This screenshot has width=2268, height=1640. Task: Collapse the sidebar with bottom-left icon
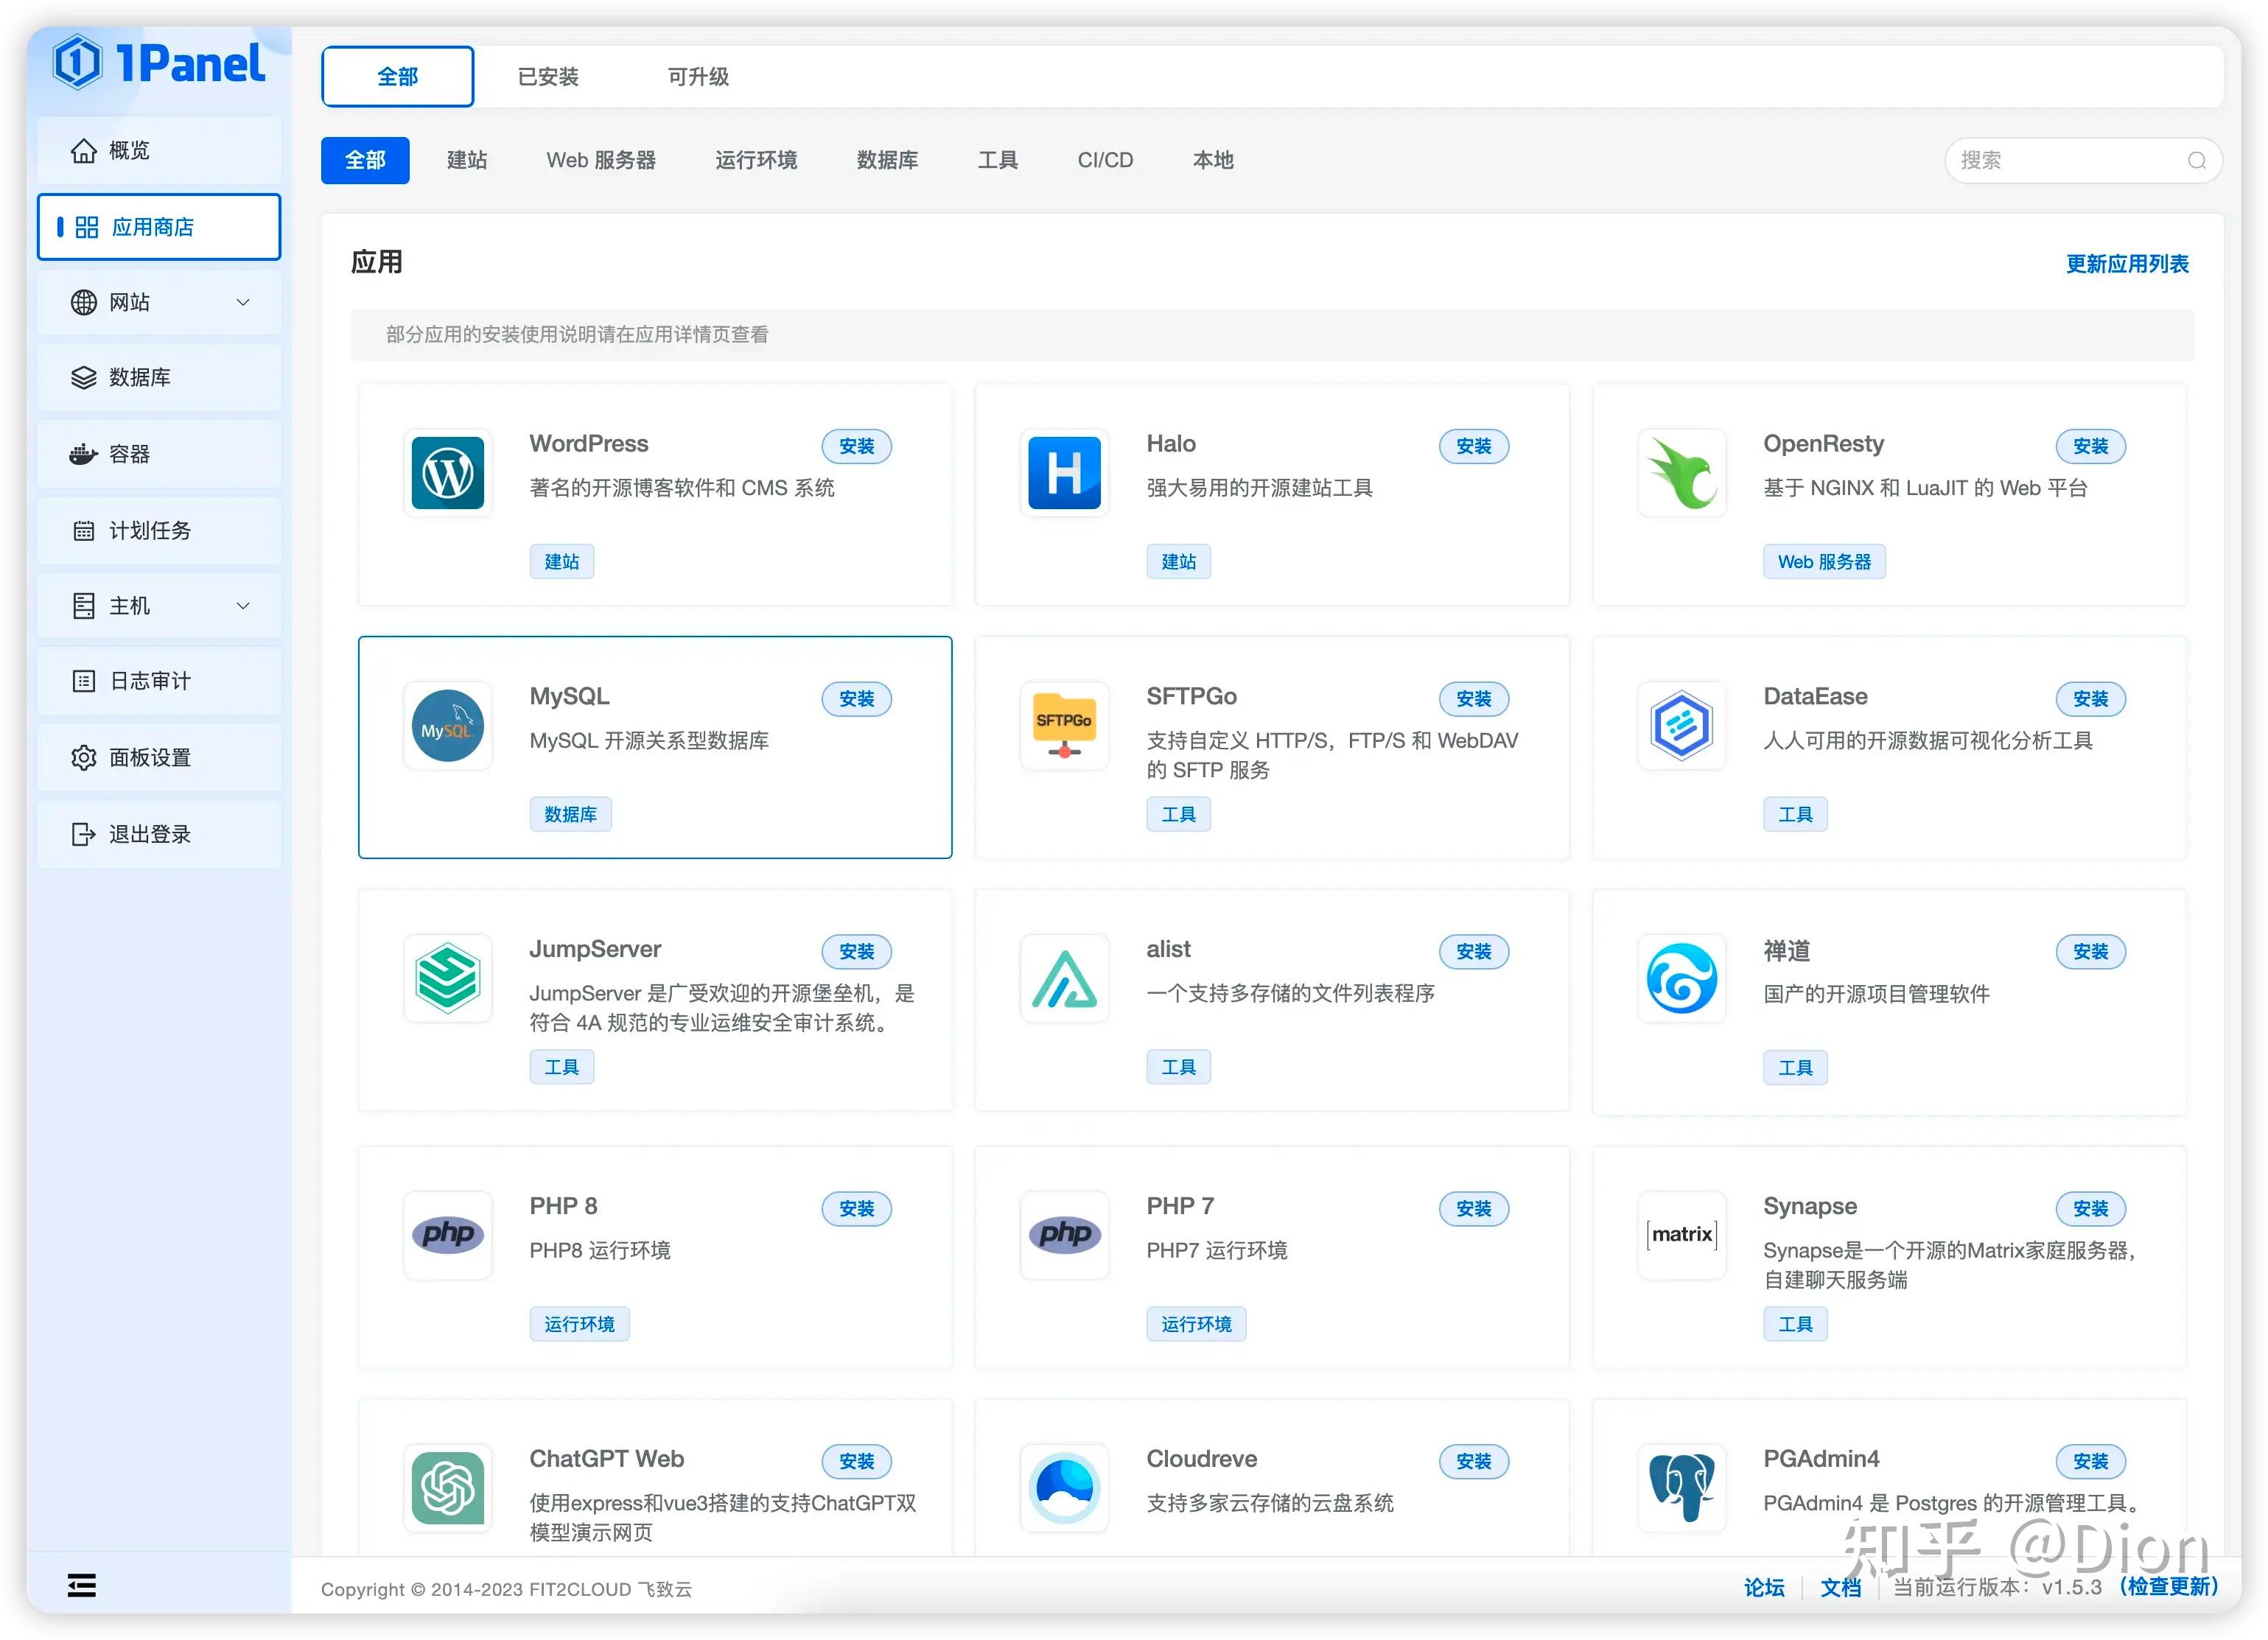(x=80, y=1585)
